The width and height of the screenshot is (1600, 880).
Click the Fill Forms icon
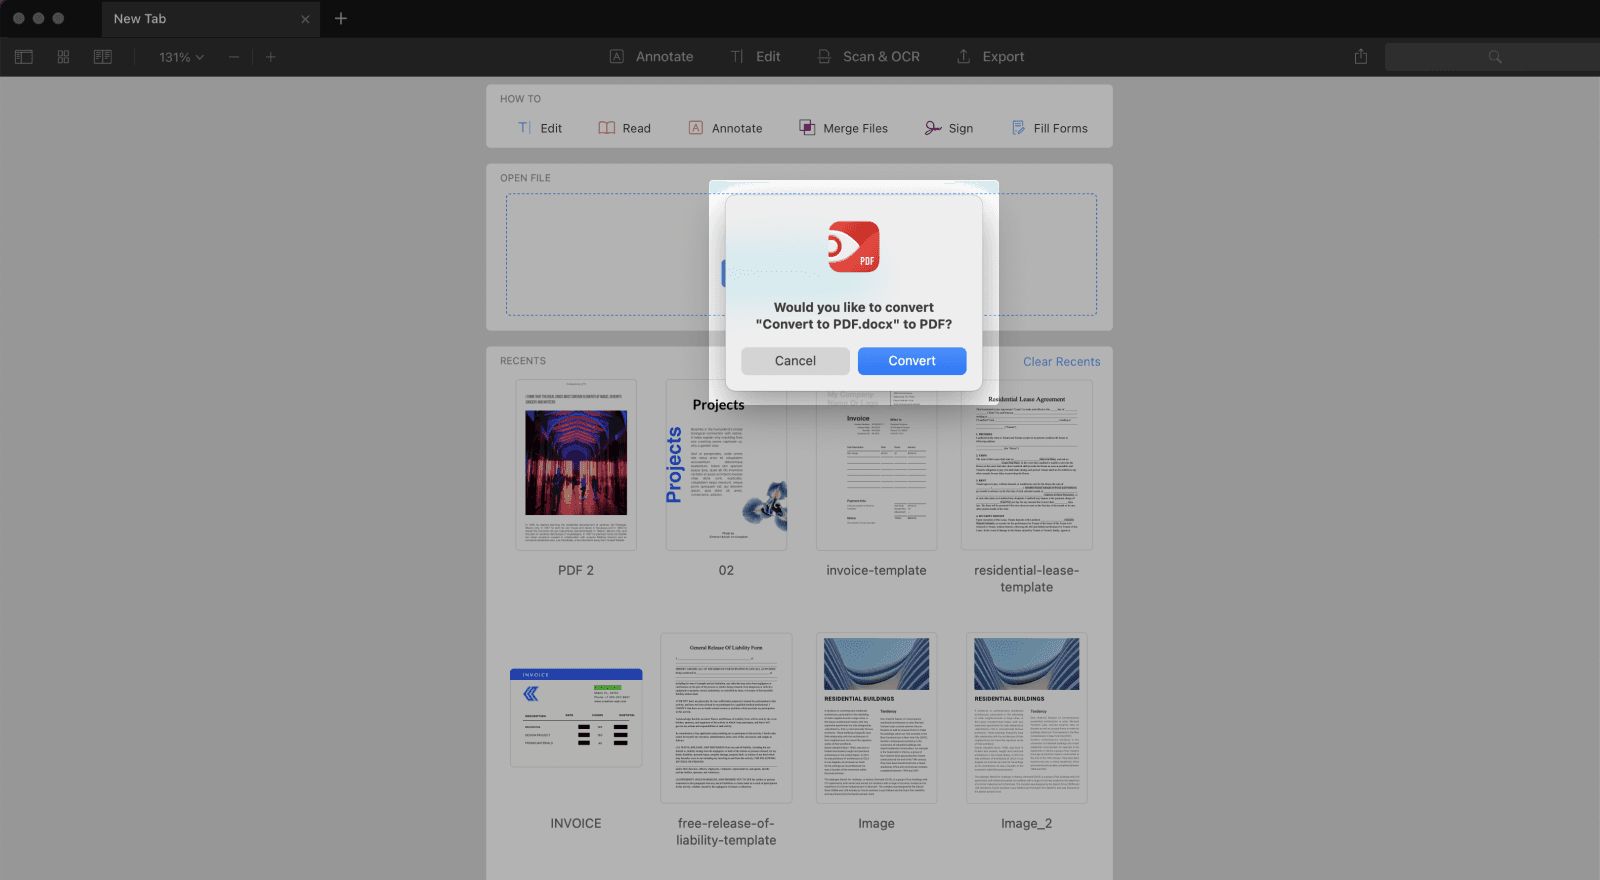click(1018, 128)
